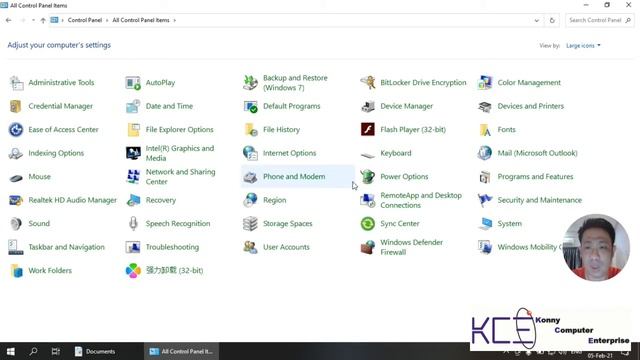The image size is (640, 360).
Task: Click the Up one level arrow
Action: pyautogui.click(x=43, y=20)
